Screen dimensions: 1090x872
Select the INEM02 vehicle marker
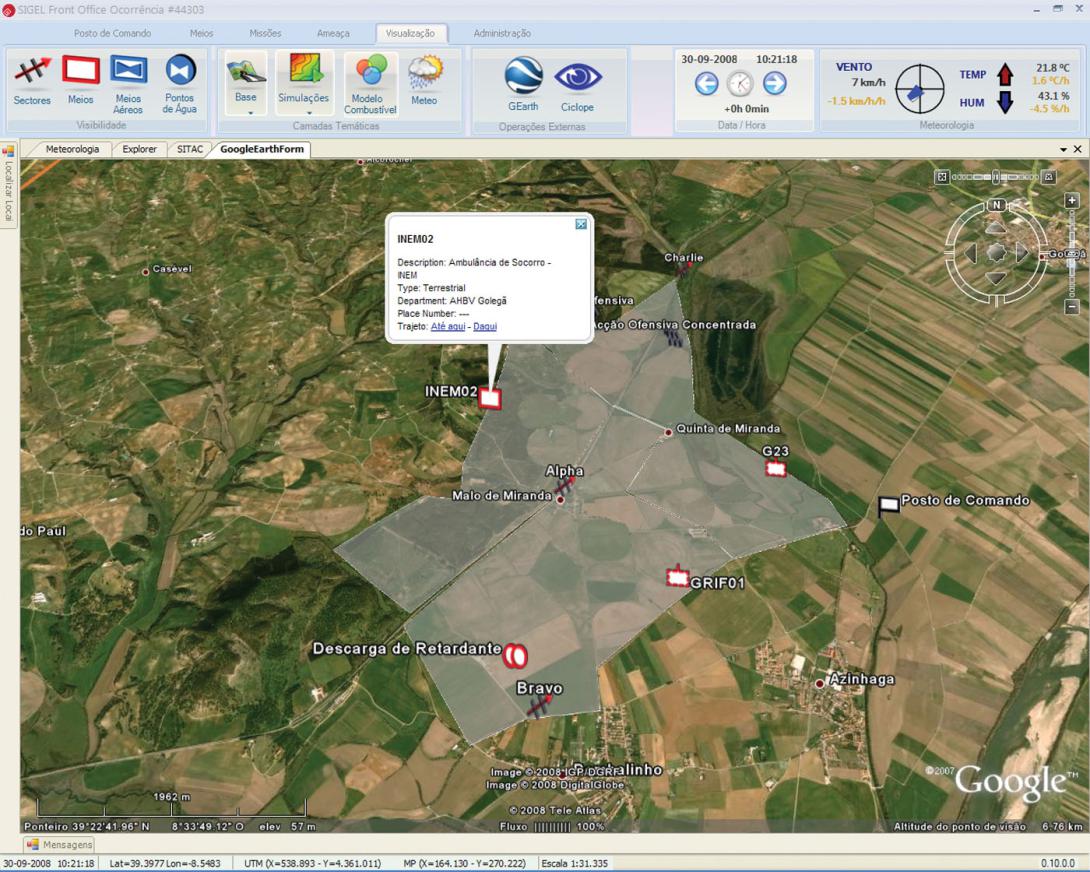tap(489, 398)
